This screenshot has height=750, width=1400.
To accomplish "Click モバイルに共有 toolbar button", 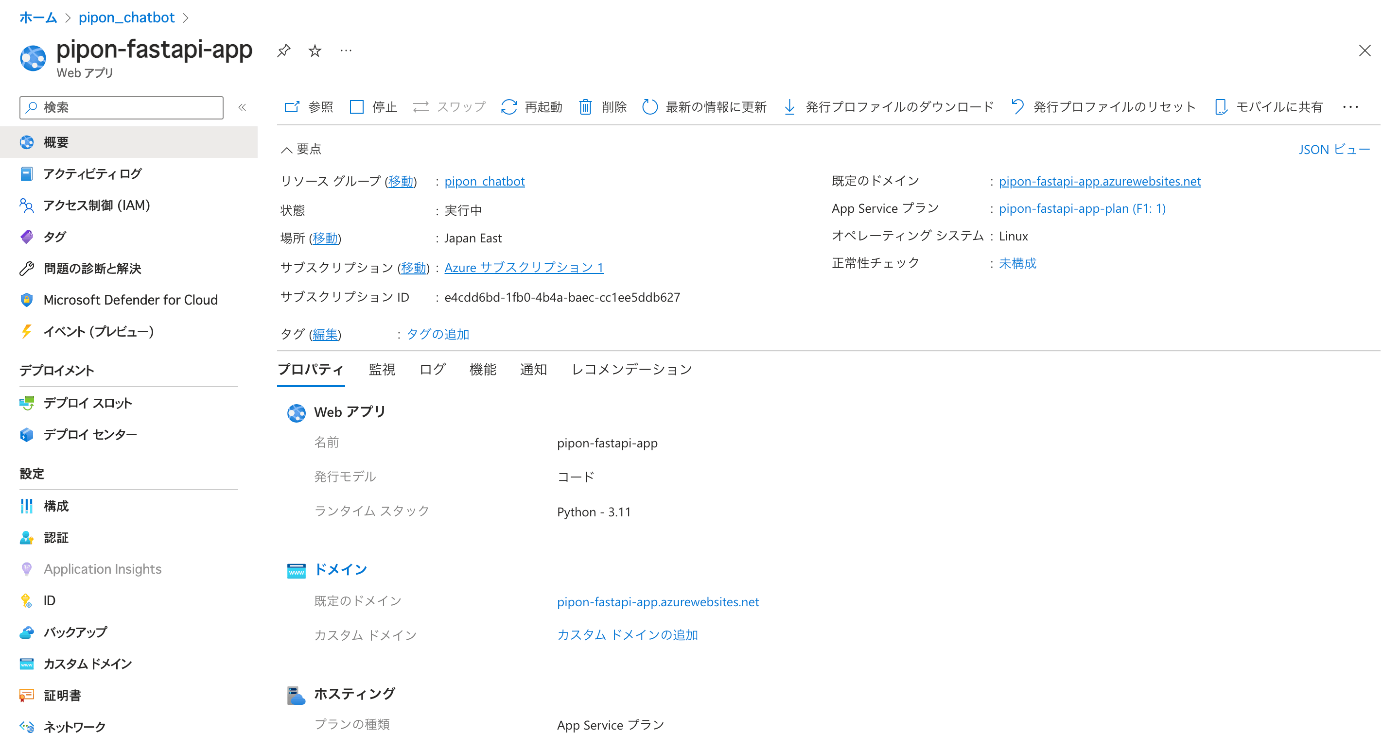I will click(1268, 107).
